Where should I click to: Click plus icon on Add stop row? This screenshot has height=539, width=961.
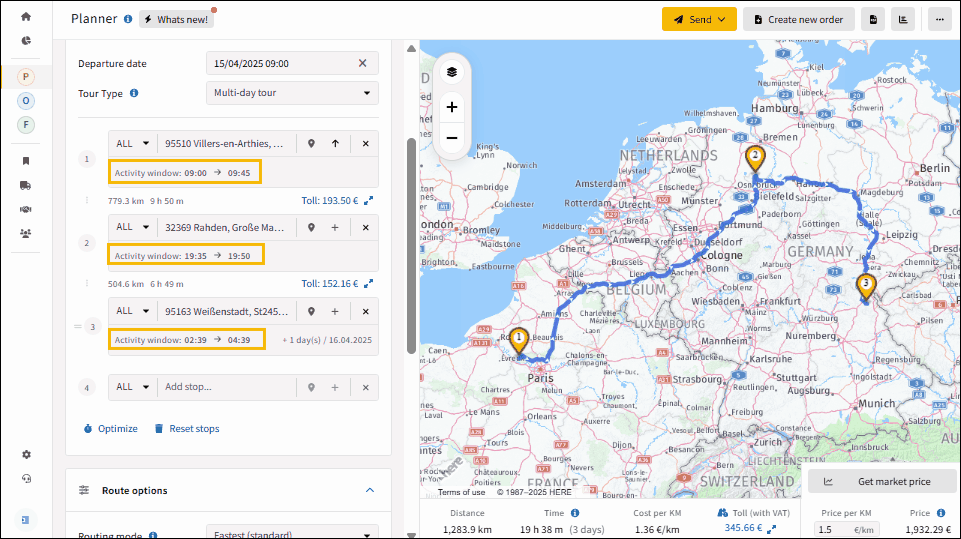pyautogui.click(x=335, y=388)
